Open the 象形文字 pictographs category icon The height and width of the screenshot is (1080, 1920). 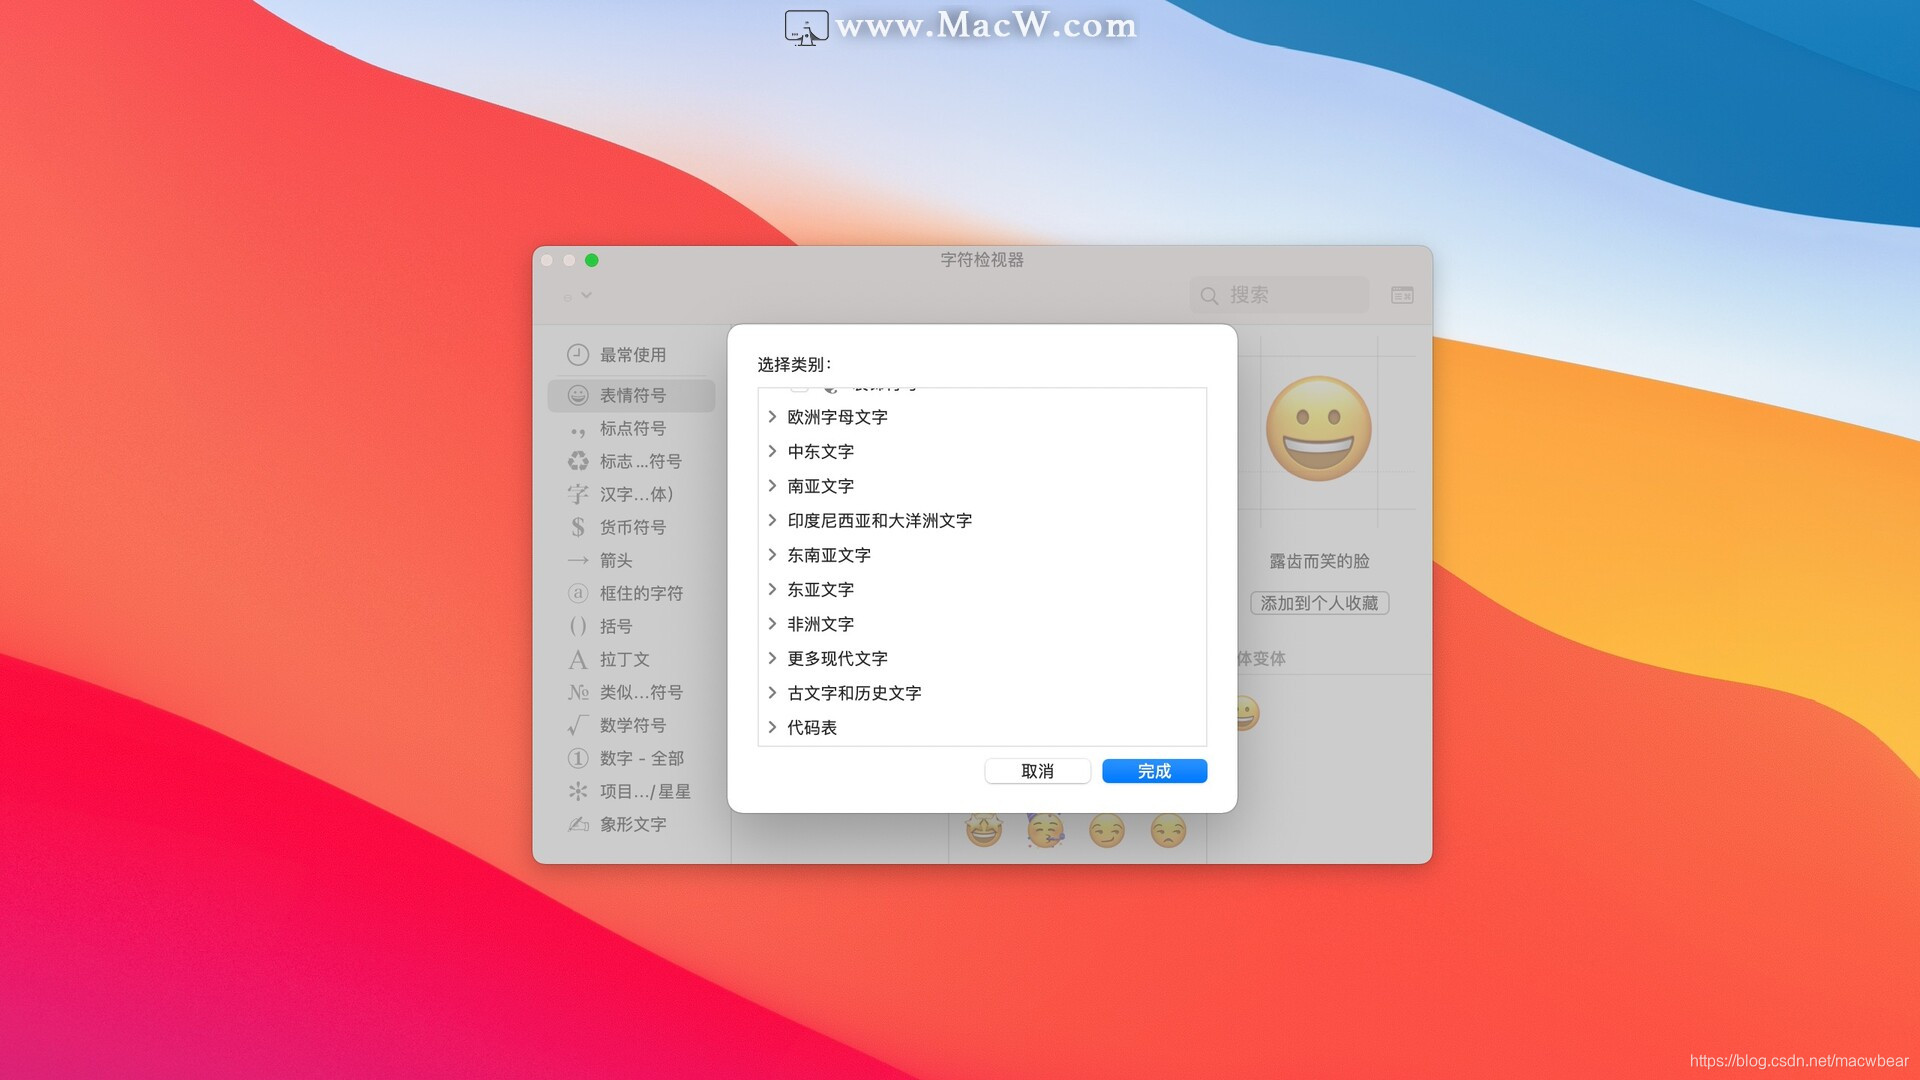(578, 824)
